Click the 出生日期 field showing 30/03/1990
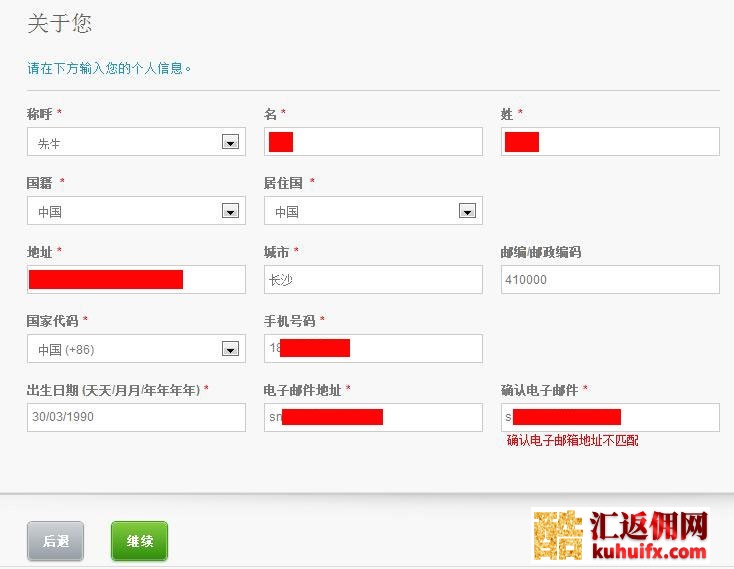This screenshot has height=569, width=734. pos(136,417)
